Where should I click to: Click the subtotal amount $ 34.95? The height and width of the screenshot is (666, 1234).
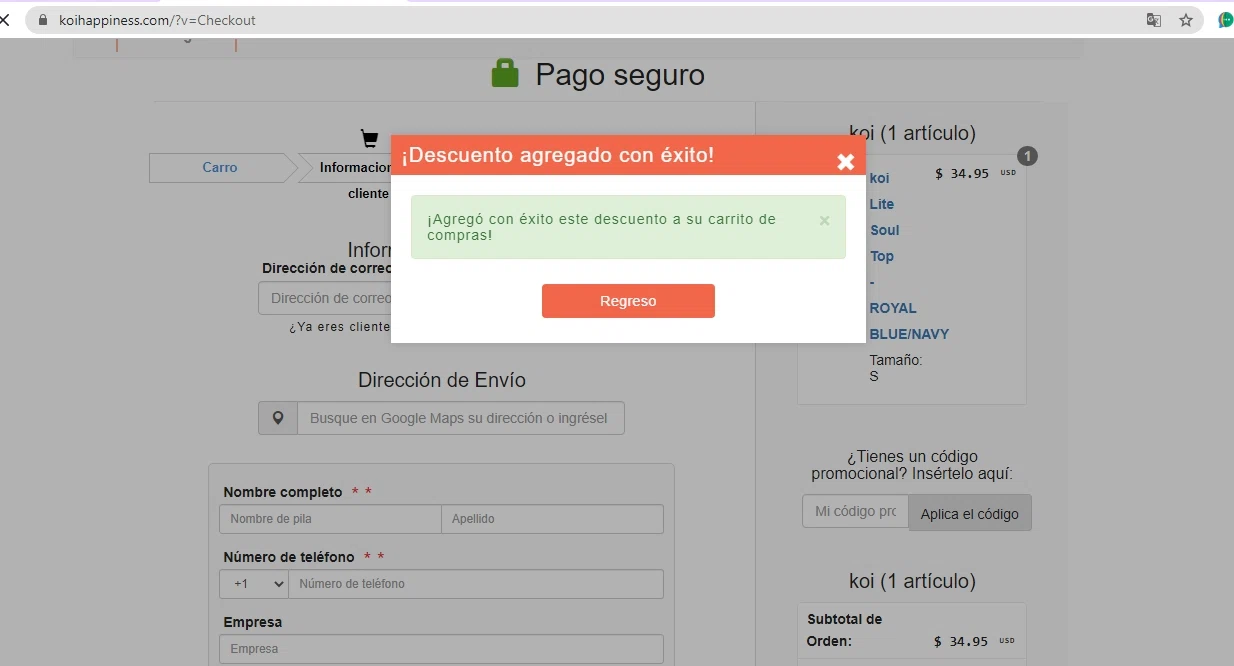(962, 641)
